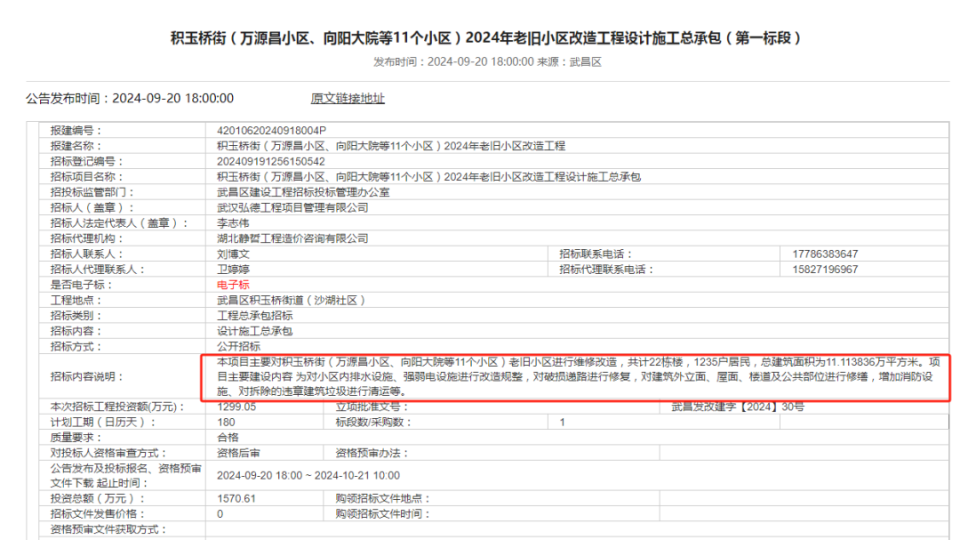
Task: Click the 招标内容 value 设计施工总承包
Action: pyautogui.click(x=255, y=331)
